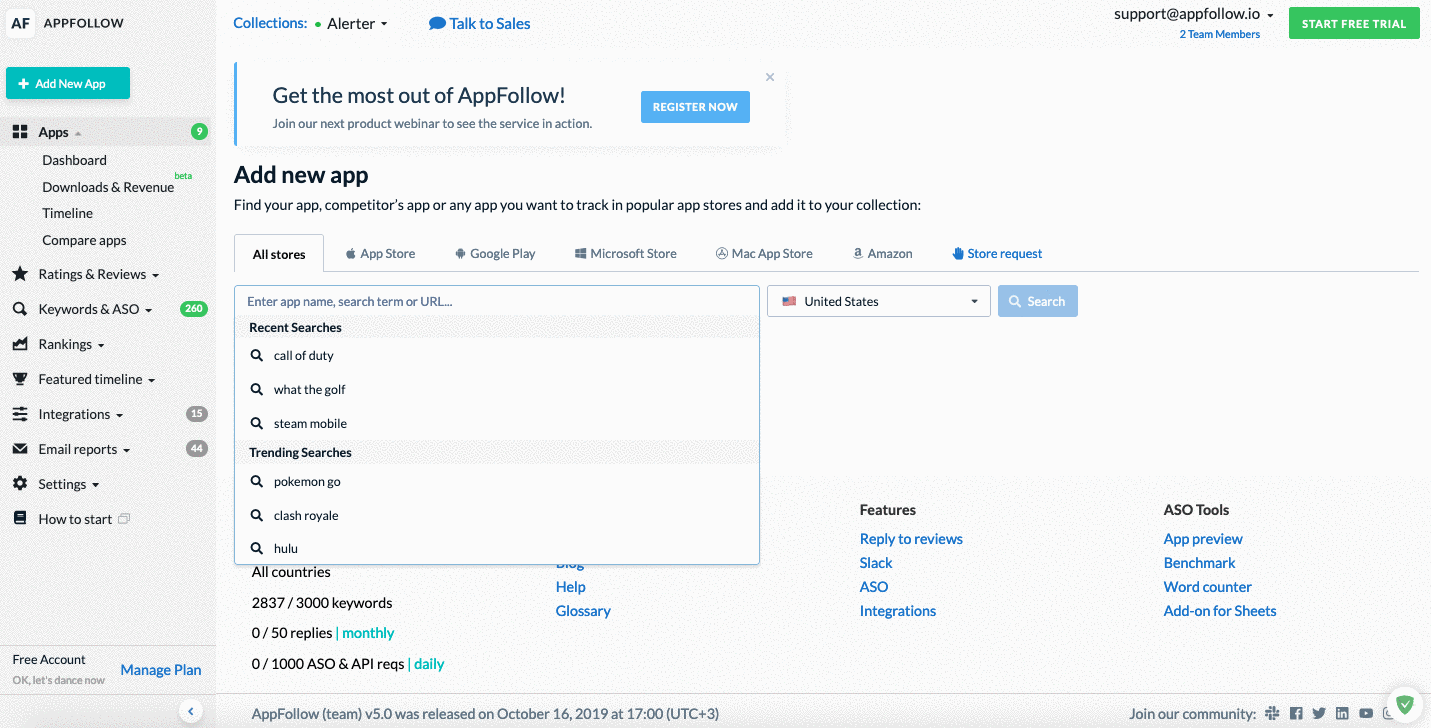Image resolution: width=1431 pixels, height=728 pixels.
Task: Click the Keywords & ASO magnifier icon
Action: (20, 309)
